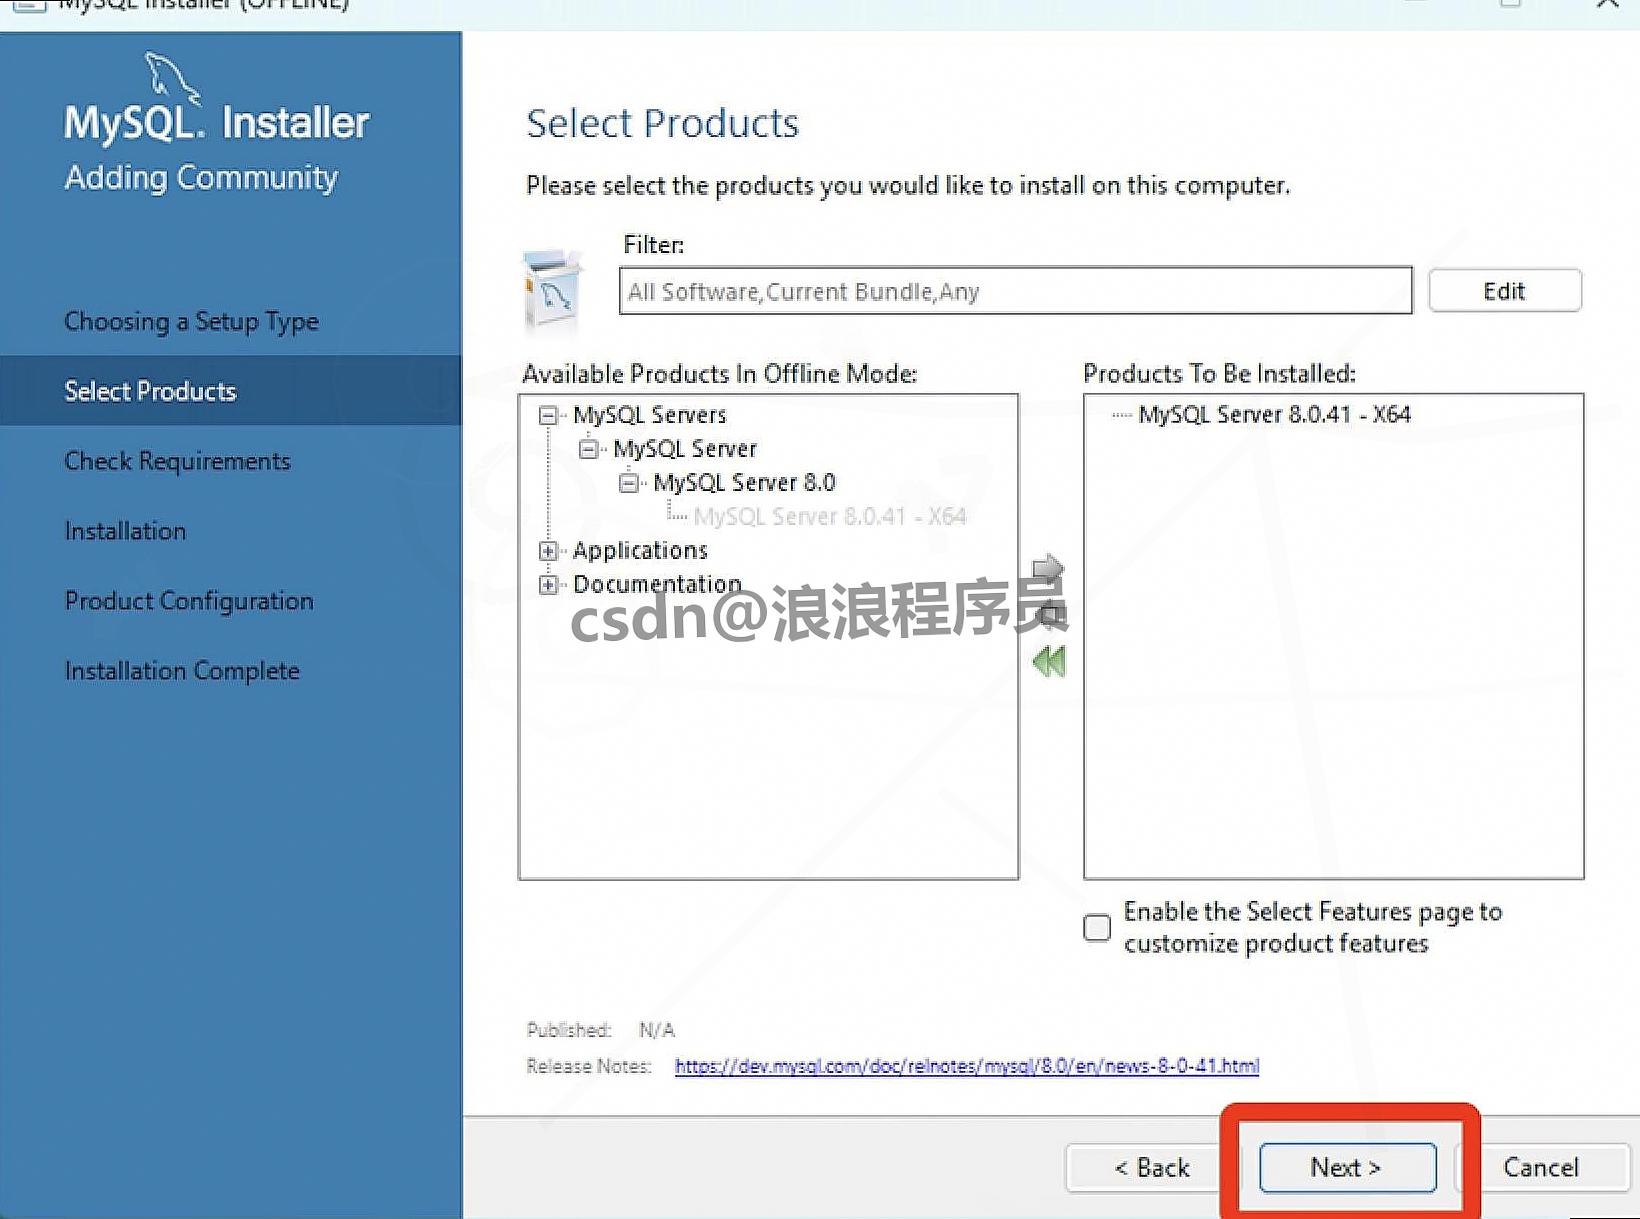
Task: Click the Next button
Action: click(1347, 1167)
